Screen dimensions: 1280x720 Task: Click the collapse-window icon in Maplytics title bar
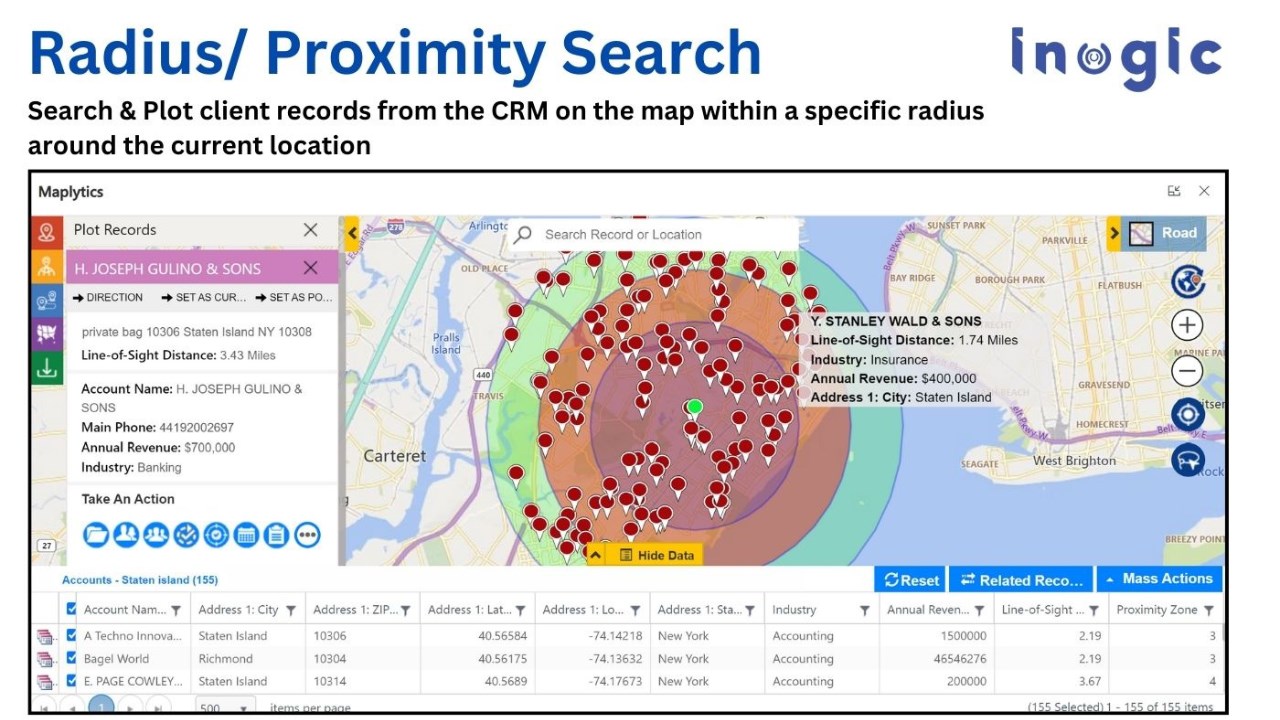point(1174,191)
